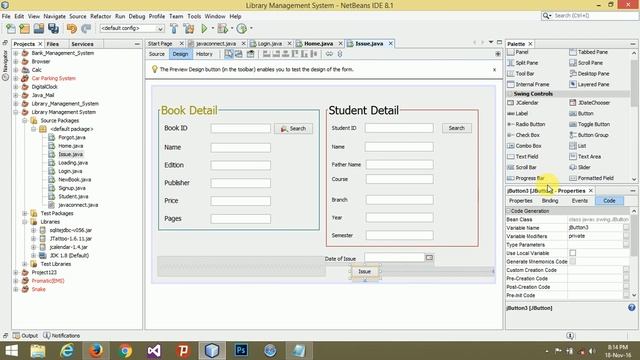Click the Student ID text field
The image size is (640, 360).
[399, 128]
